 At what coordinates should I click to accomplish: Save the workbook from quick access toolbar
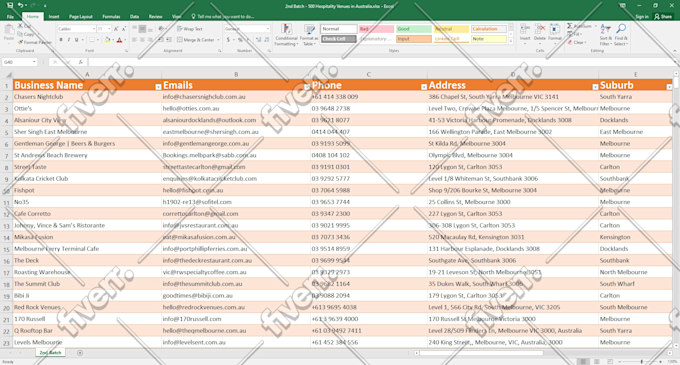click(x=10, y=5)
